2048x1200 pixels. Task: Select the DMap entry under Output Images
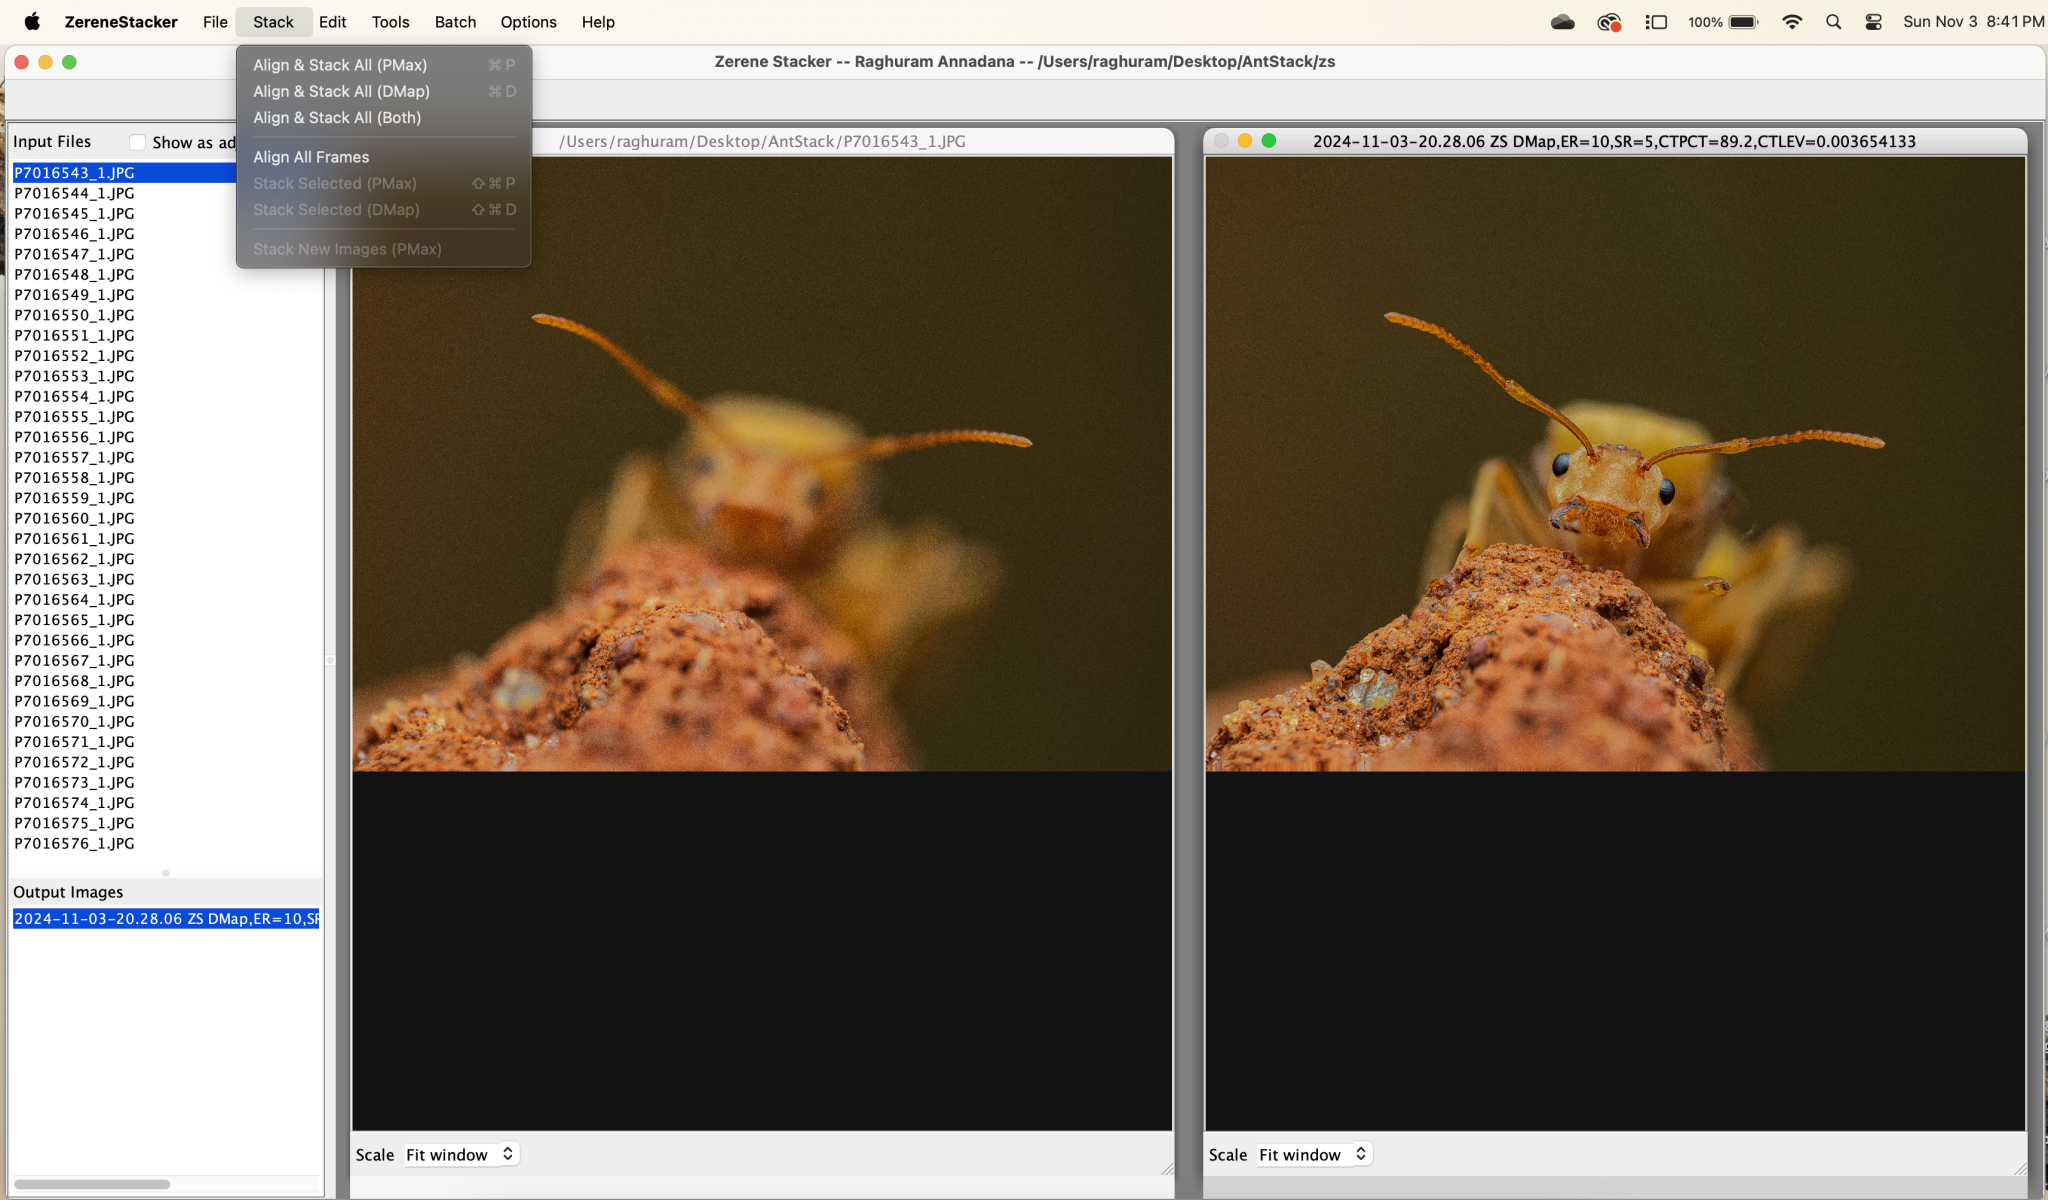point(165,918)
